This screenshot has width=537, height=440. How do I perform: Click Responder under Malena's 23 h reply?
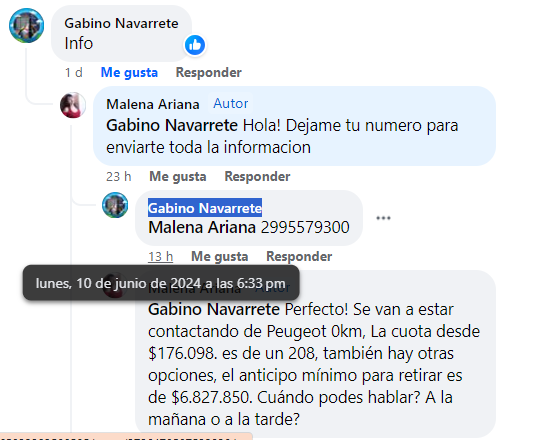tap(257, 177)
